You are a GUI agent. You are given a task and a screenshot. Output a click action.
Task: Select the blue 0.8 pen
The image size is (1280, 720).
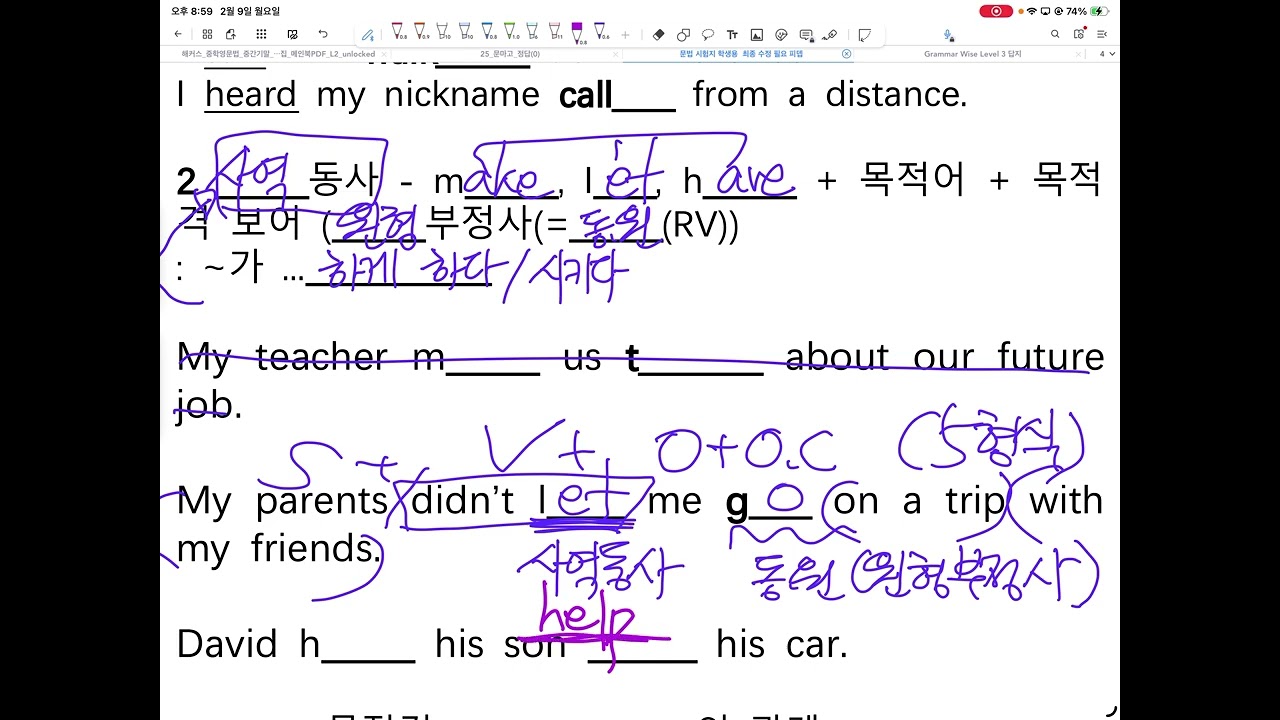pyautogui.click(x=489, y=33)
